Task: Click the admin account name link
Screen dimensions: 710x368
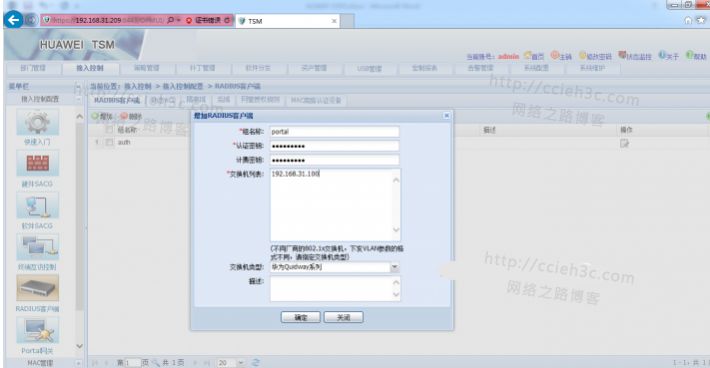Action: (x=509, y=56)
